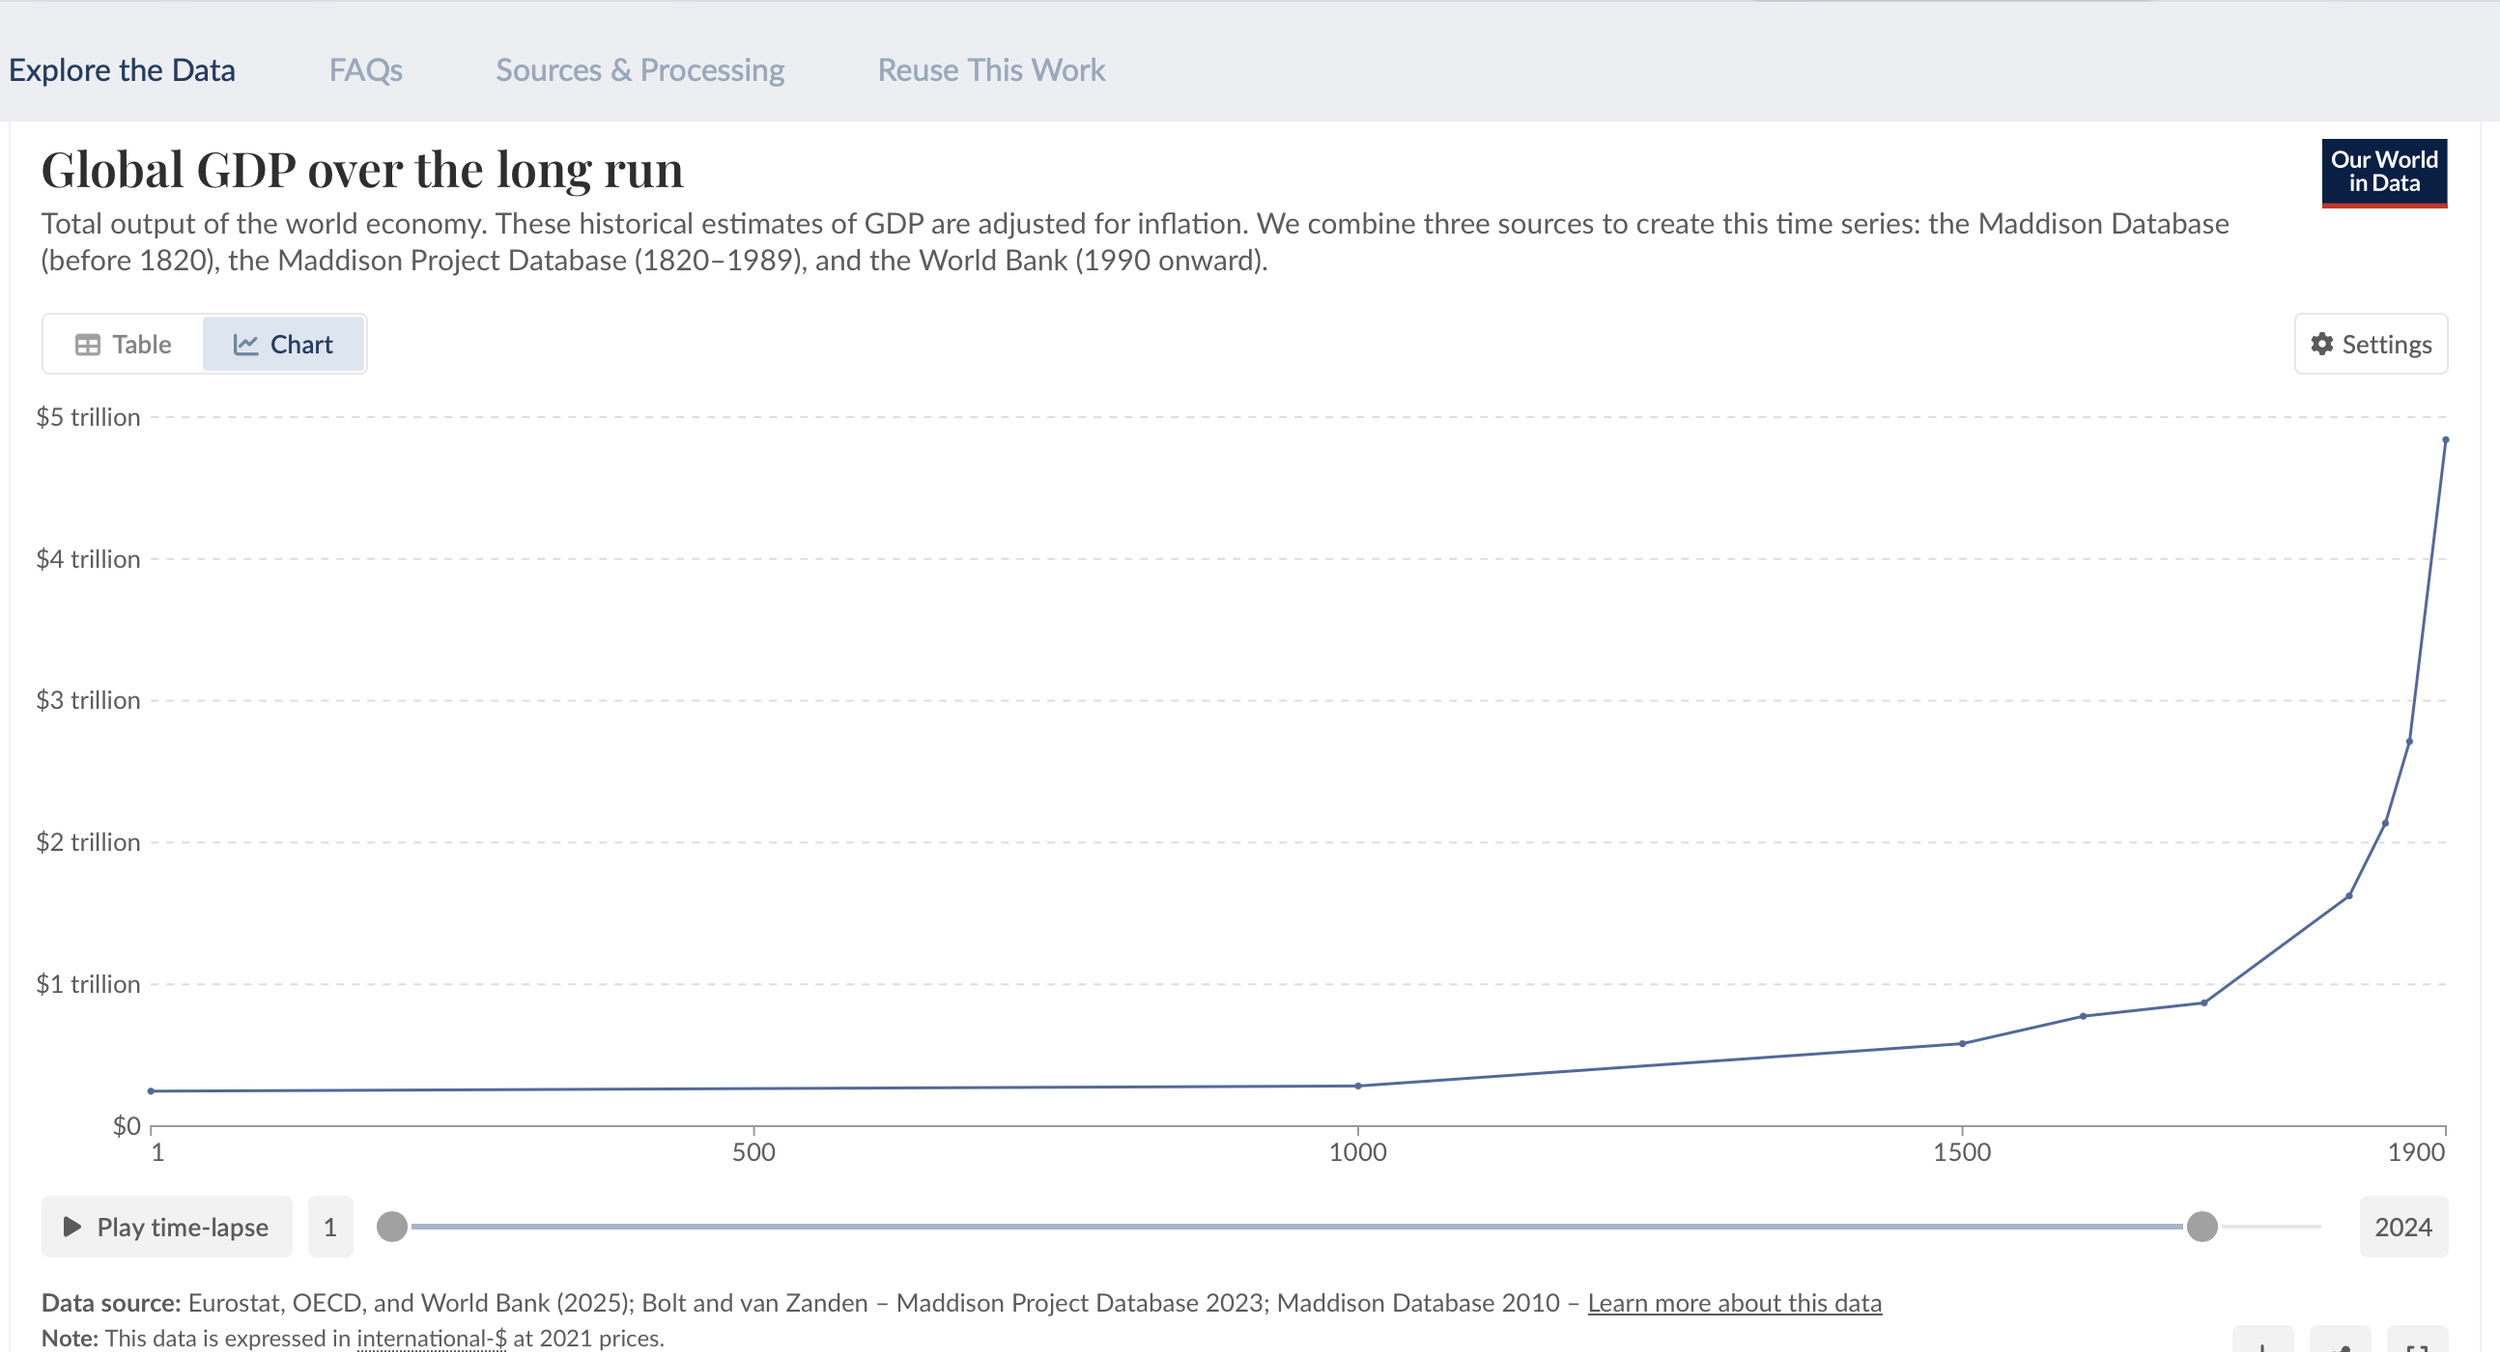Image resolution: width=2500 pixels, height=1352 pixels.
Task: Click the Data source label text
Action: pos(111,1303)
